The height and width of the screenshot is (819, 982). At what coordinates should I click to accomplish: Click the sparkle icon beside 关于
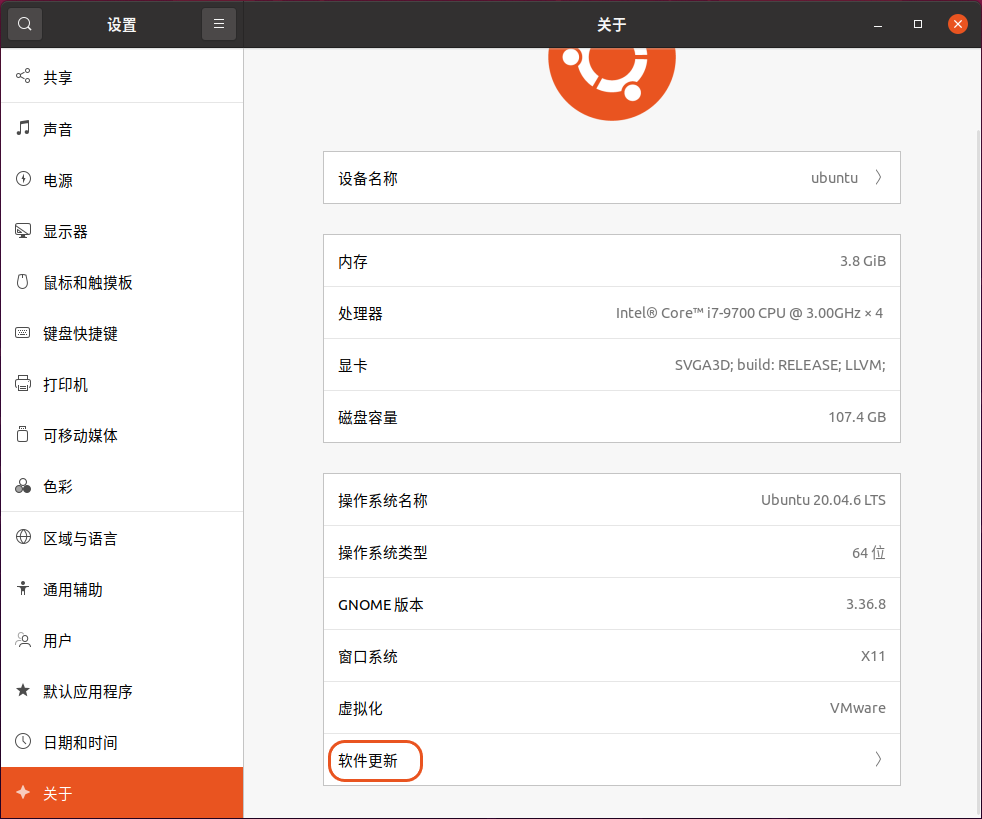tap(23, 792)
